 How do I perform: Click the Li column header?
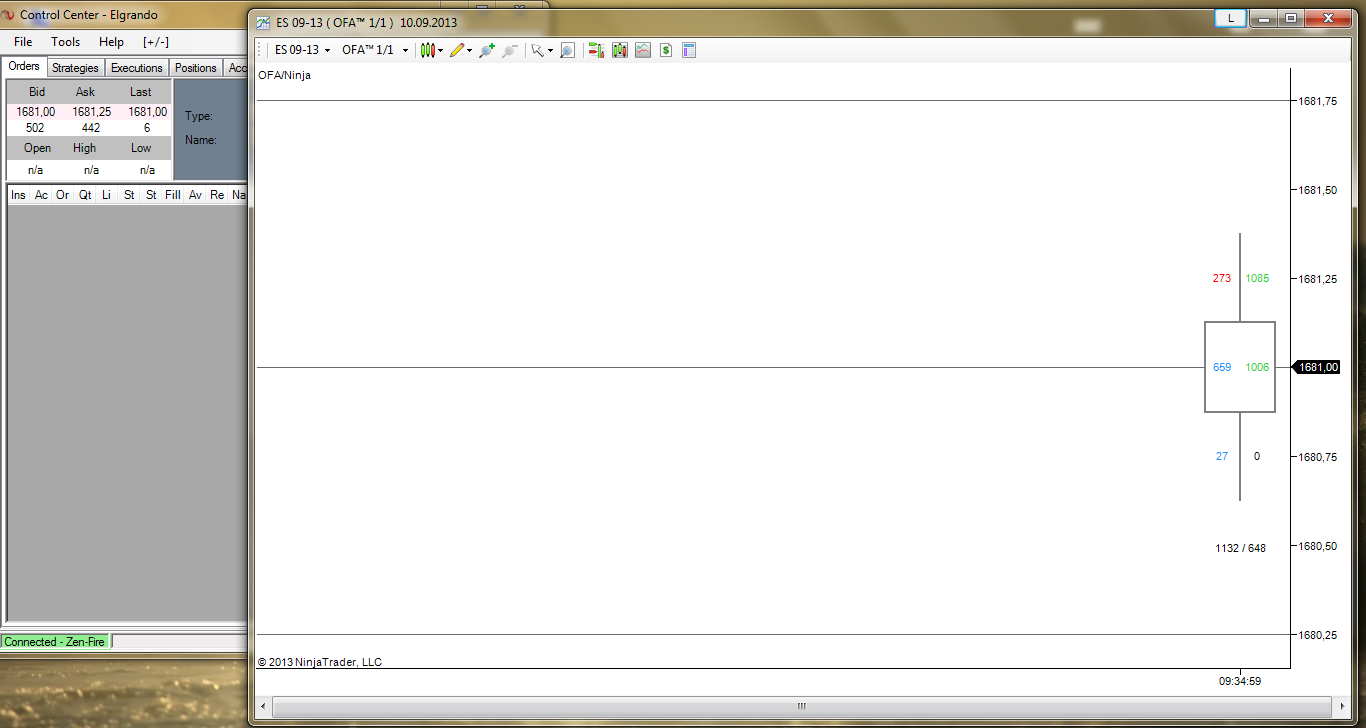pos(107,195)
